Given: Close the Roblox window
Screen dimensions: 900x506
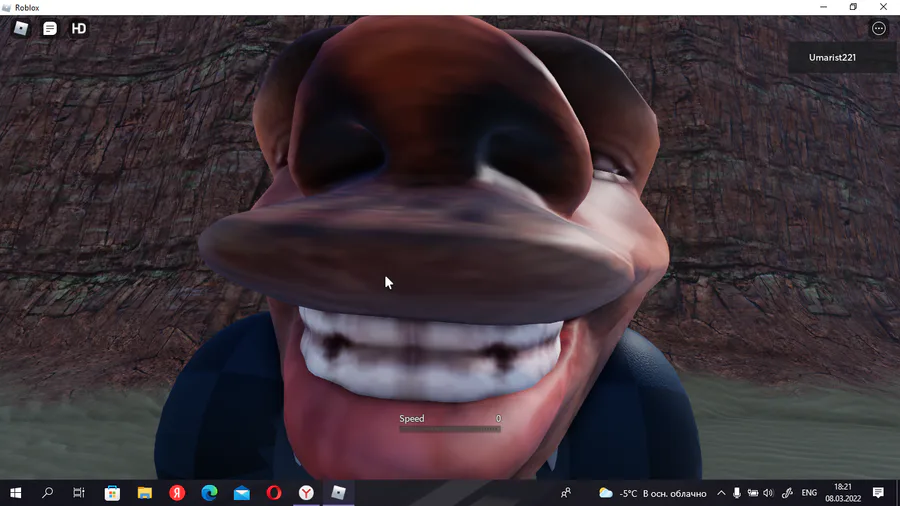Looking at the screenshot, I should pos(883,7).
